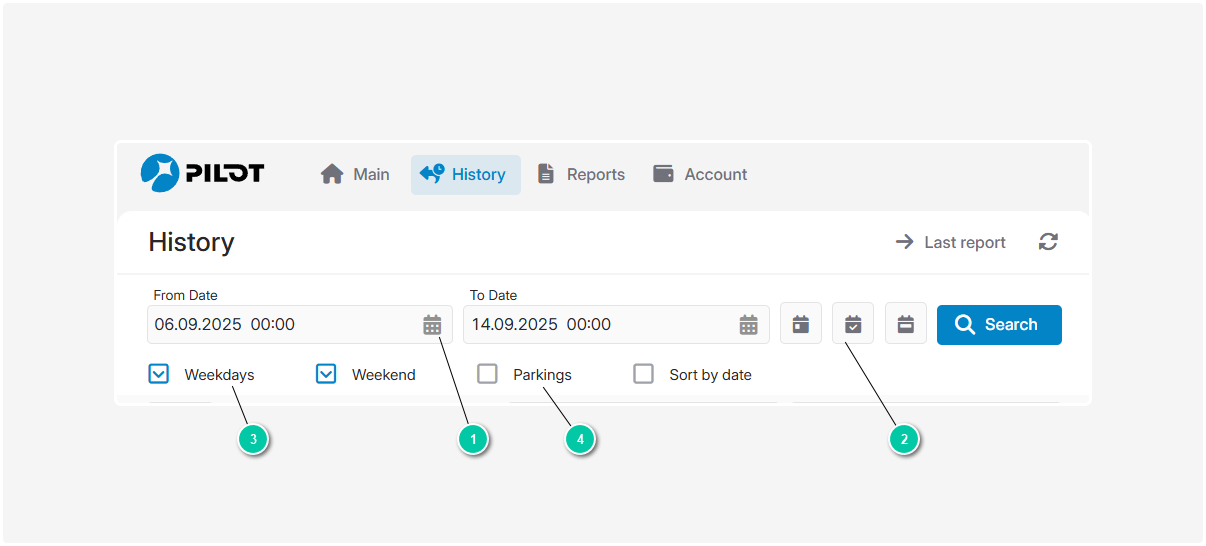
Task: Uncheck the Weekend checkbox
Action: coord(326,374)
